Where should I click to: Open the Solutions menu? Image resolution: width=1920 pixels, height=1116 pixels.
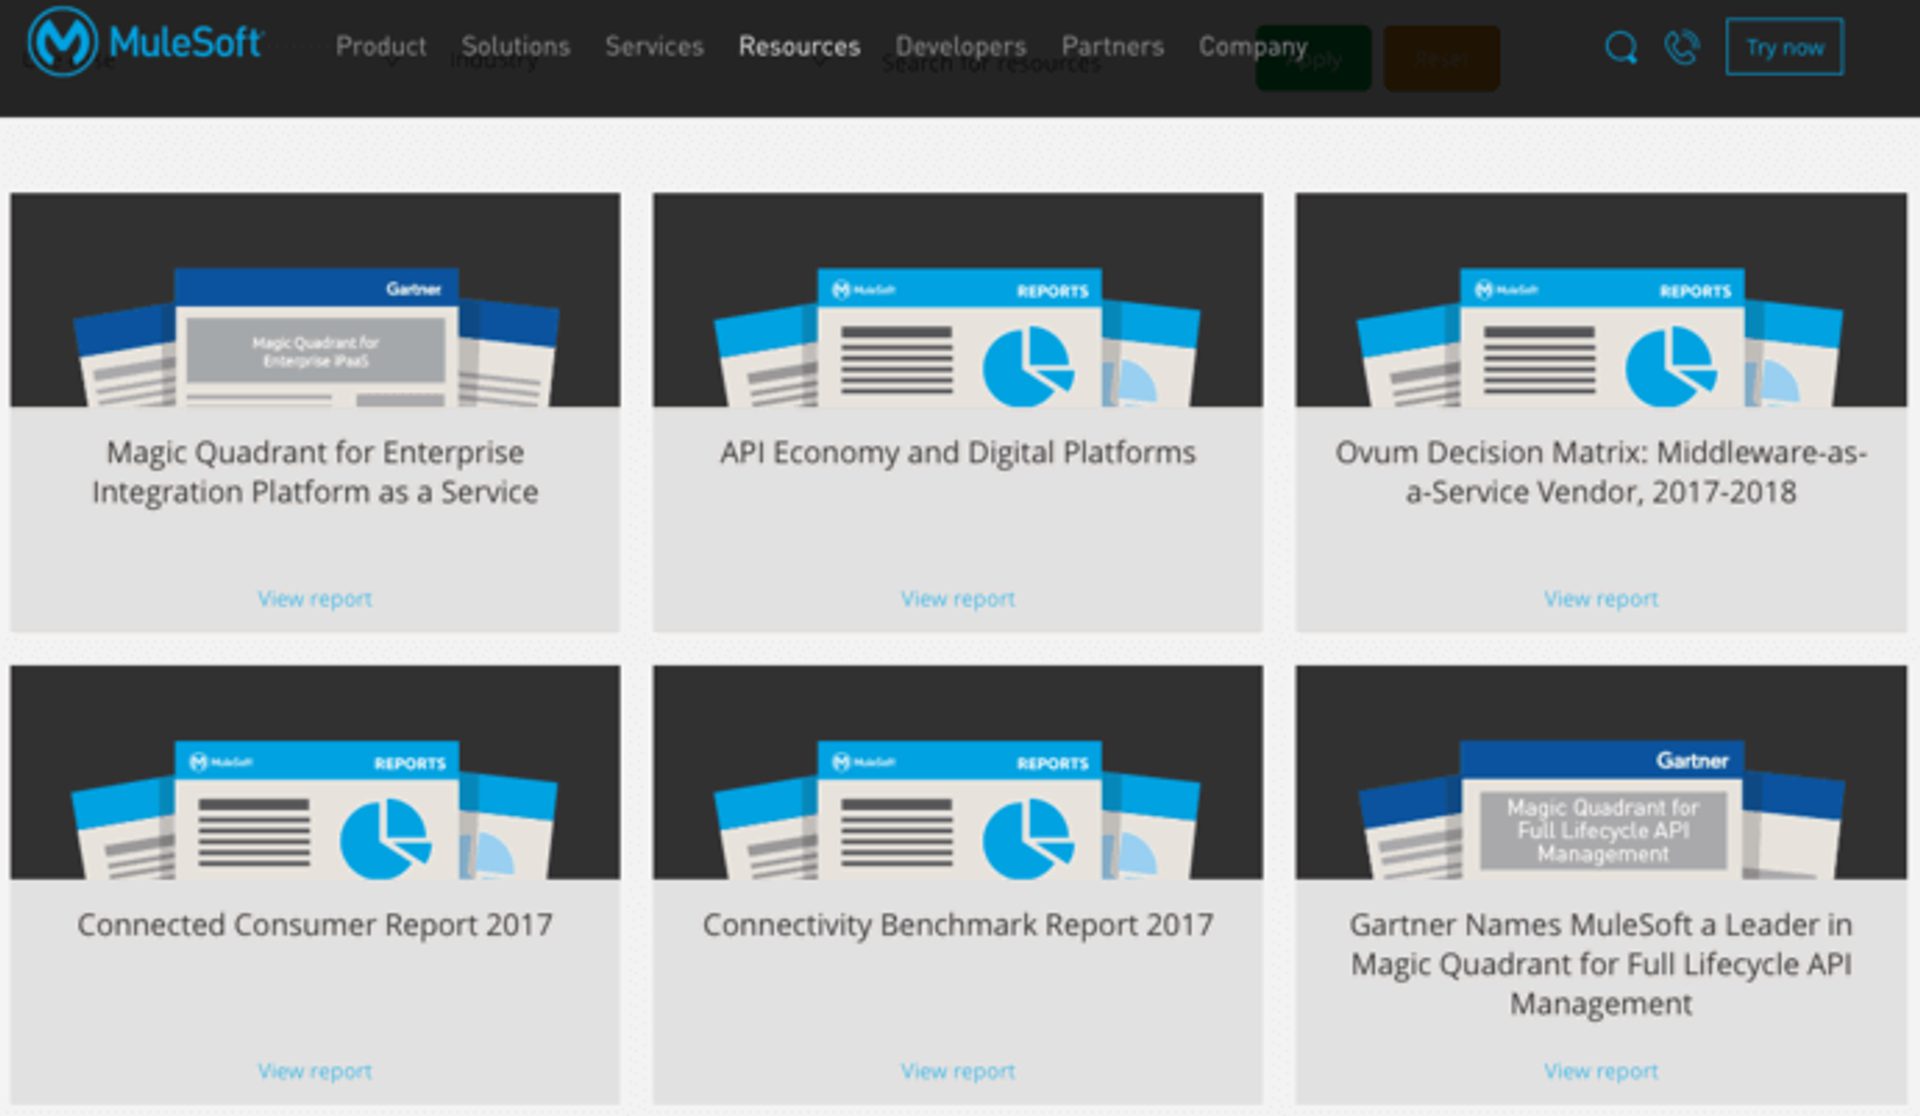(515, 46)
